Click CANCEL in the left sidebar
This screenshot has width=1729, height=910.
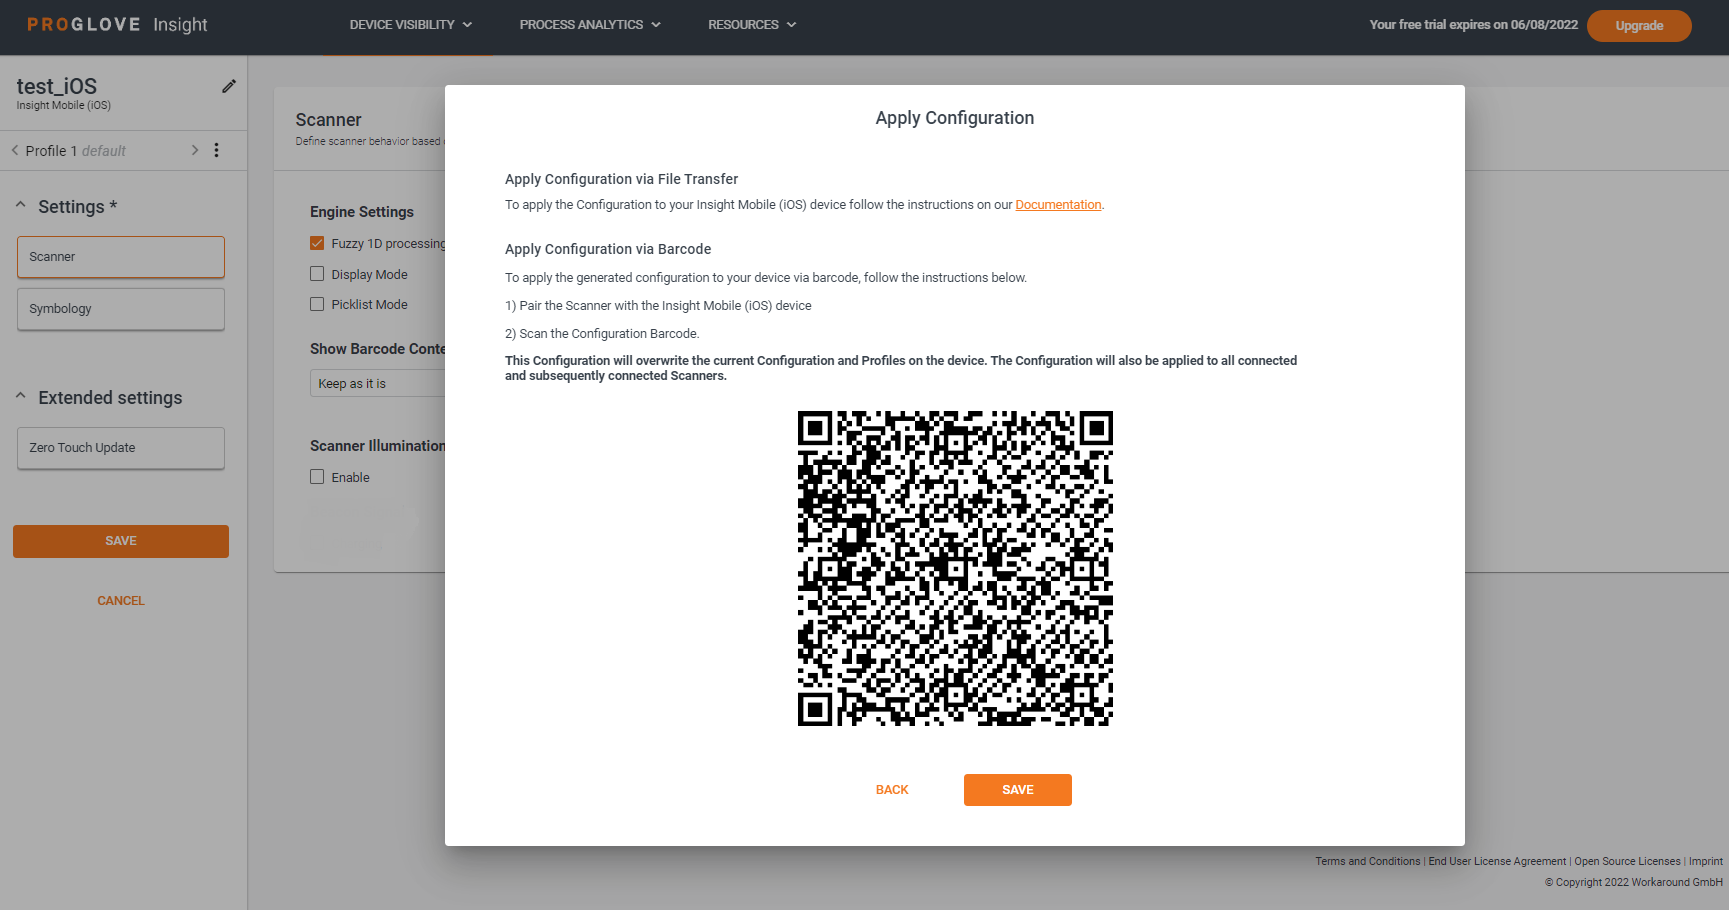coord(121,601)
